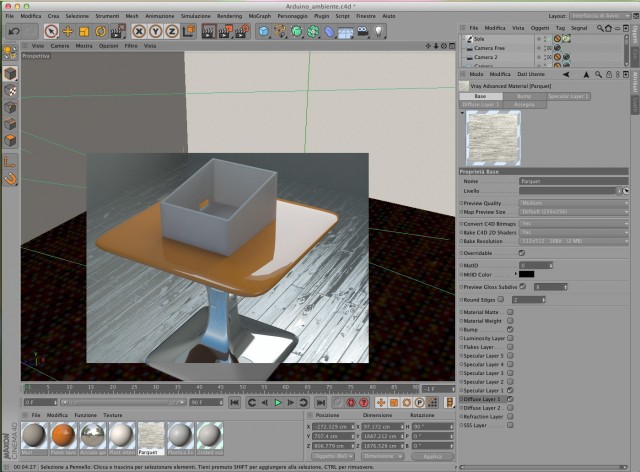Play the animation forward
This screenshot has height=472, width=640.
pos(278,403)
